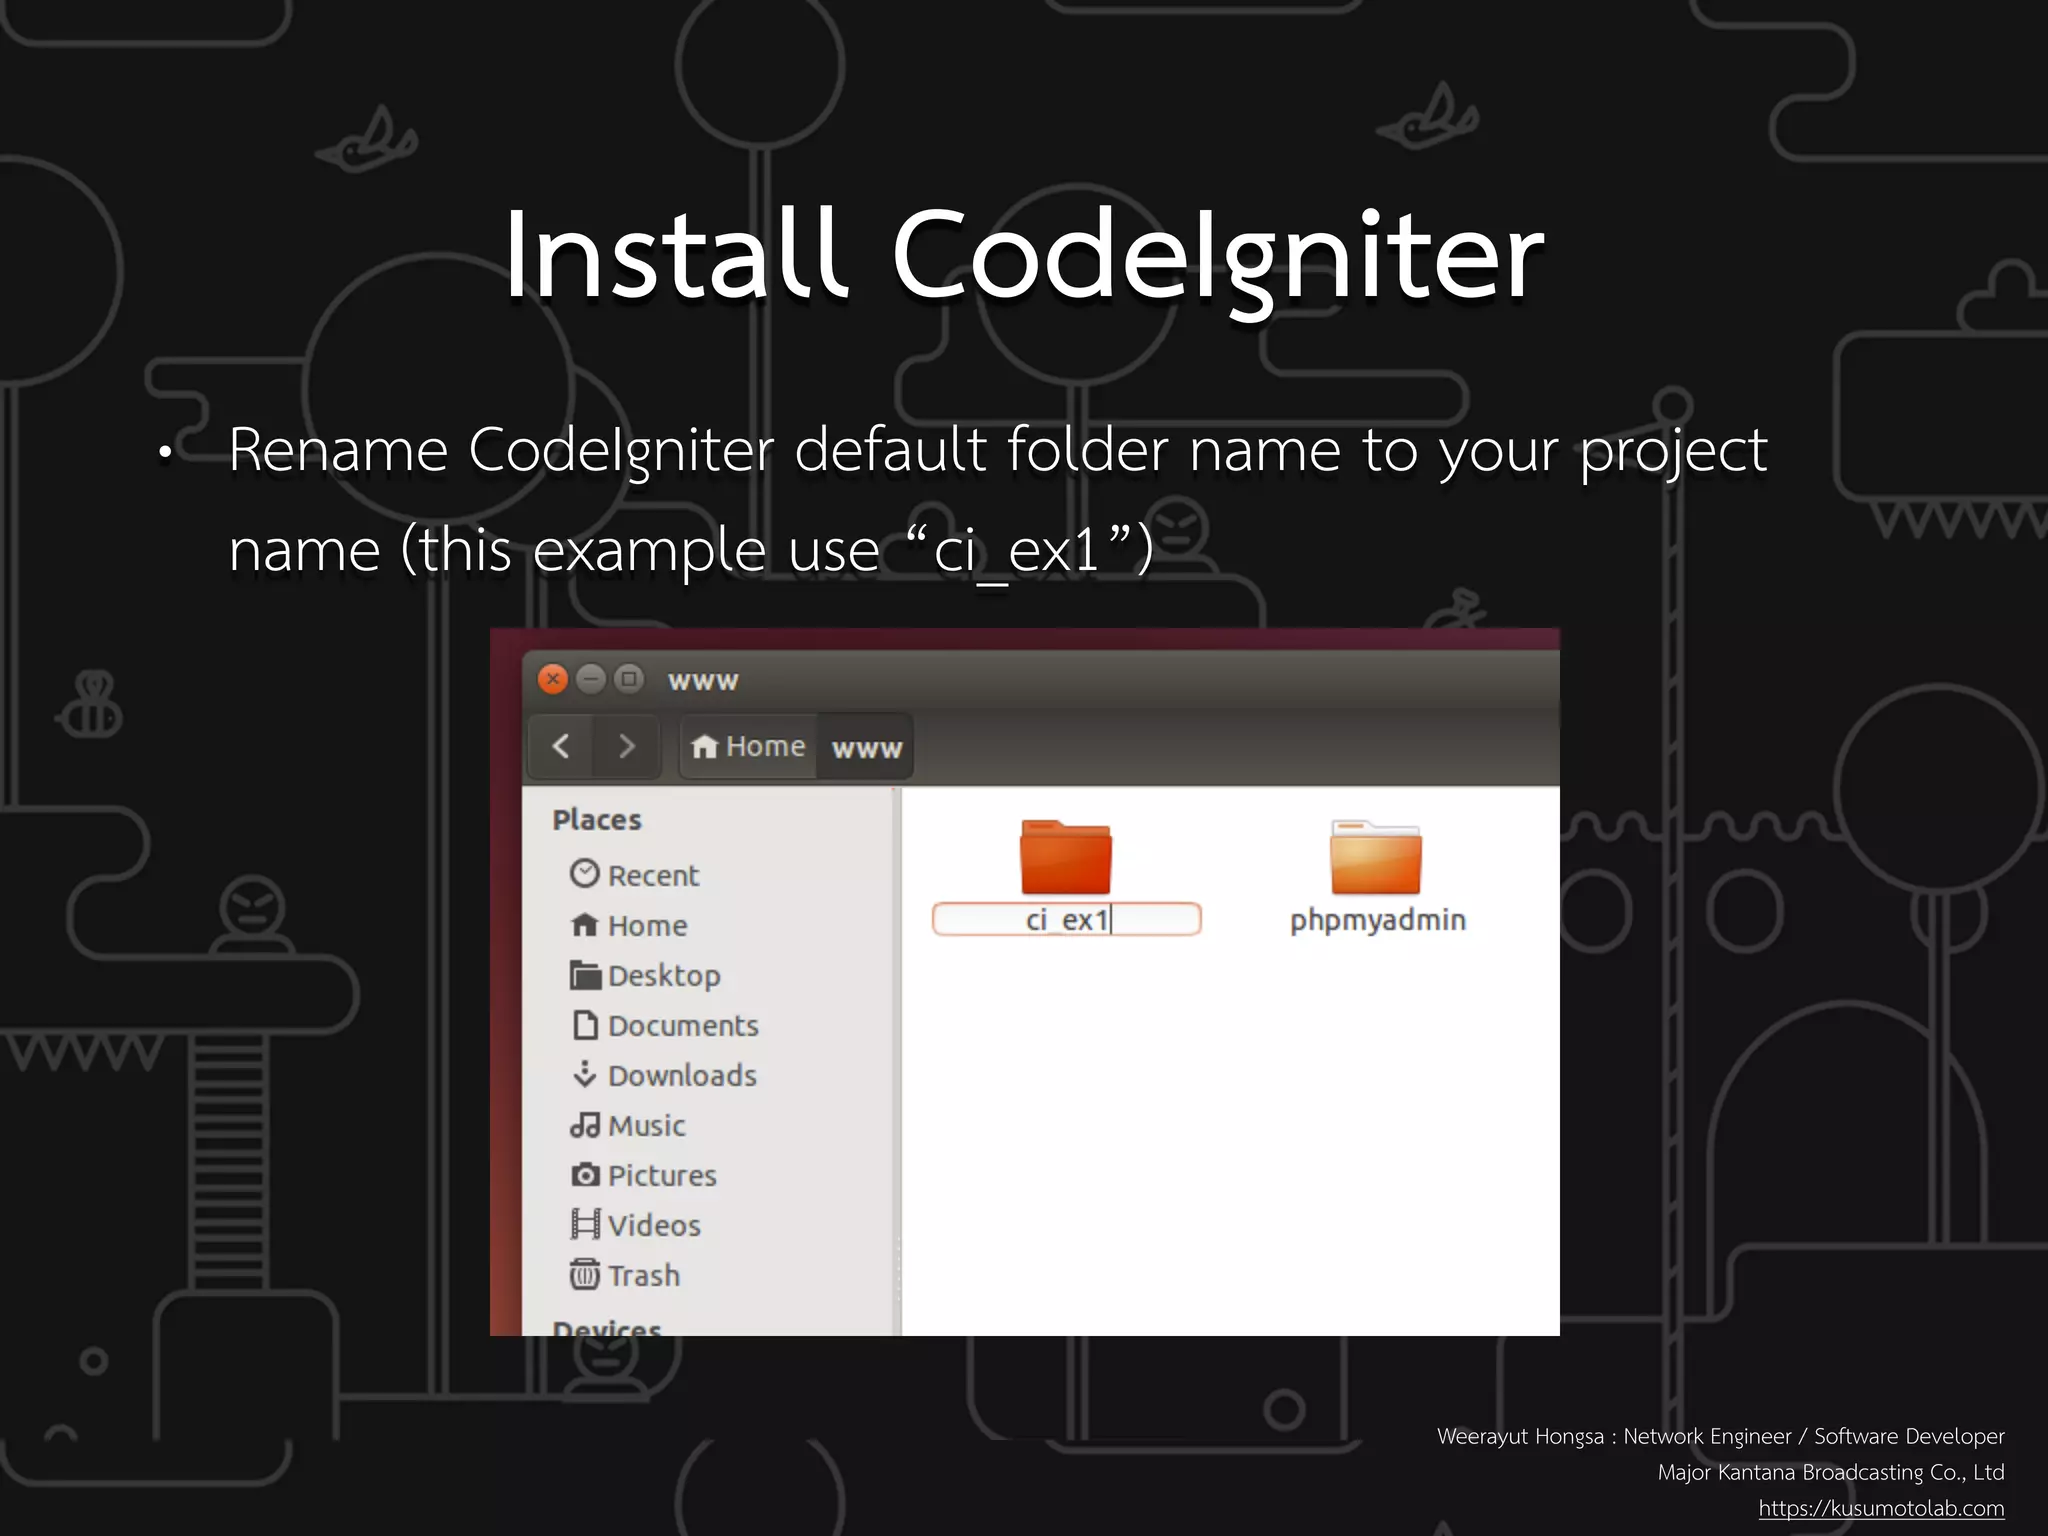Click the Downloads arrow icon in sidebar
Screen dimensions: 2048x1536
[585, 1074]
